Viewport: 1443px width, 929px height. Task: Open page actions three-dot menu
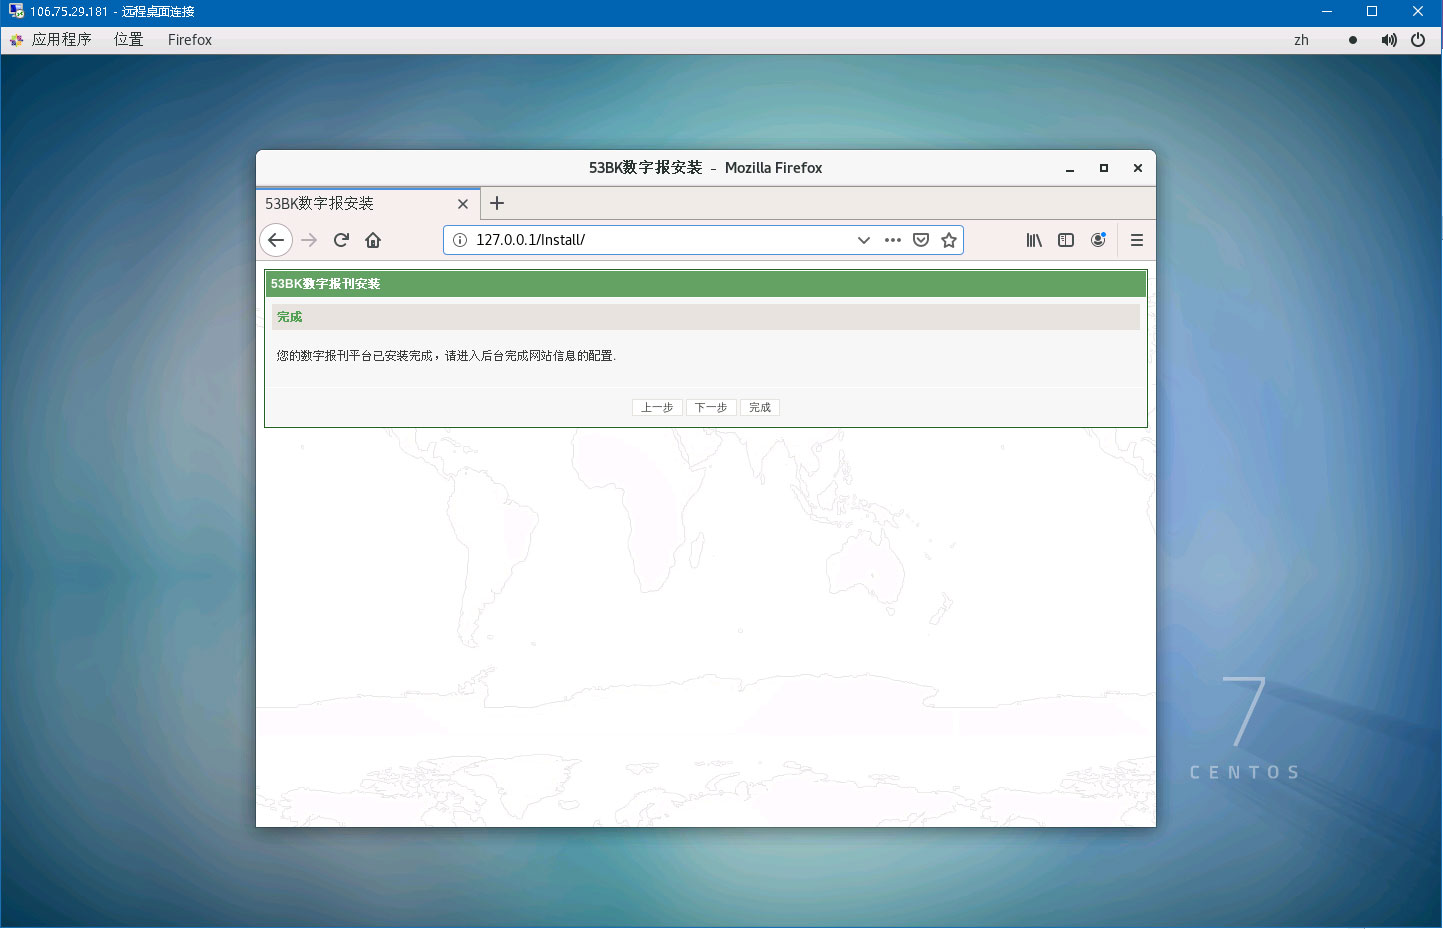pos(893,240)
